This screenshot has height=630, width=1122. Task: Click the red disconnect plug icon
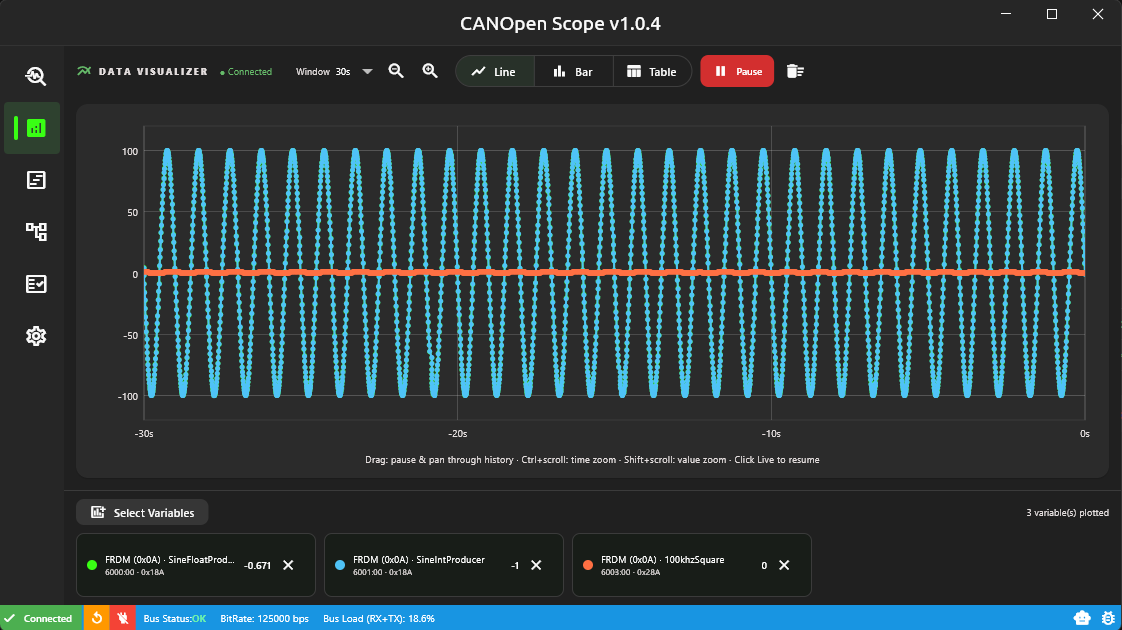coord(122,618)
